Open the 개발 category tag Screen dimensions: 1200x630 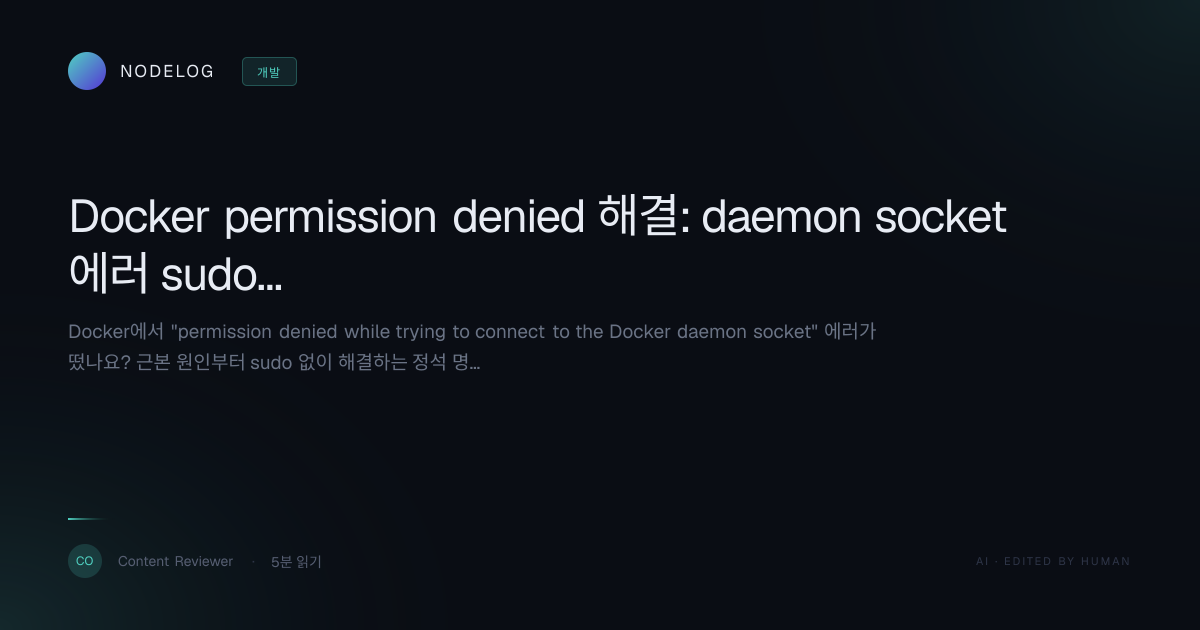(x=269, y=72)
